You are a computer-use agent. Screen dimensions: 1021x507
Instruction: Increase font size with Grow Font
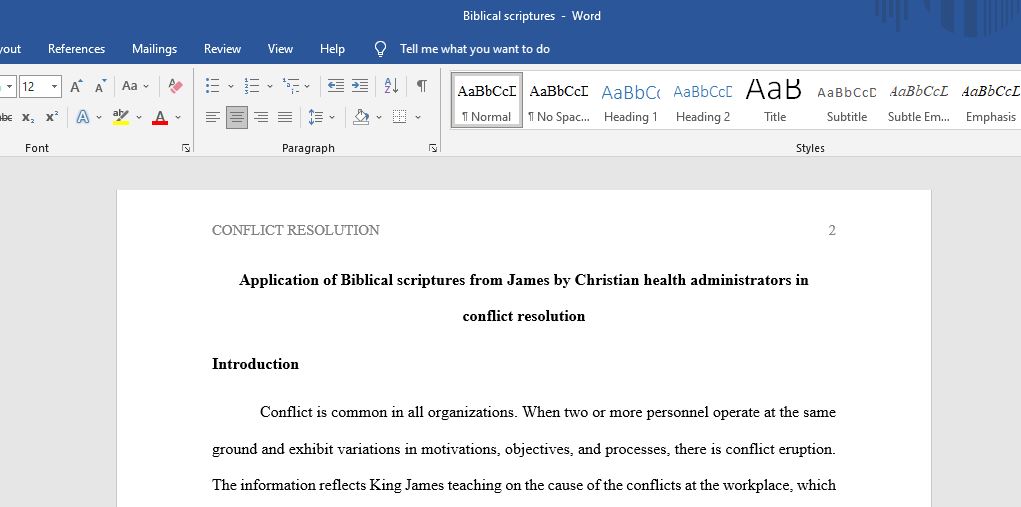click(x=77, y=86)
